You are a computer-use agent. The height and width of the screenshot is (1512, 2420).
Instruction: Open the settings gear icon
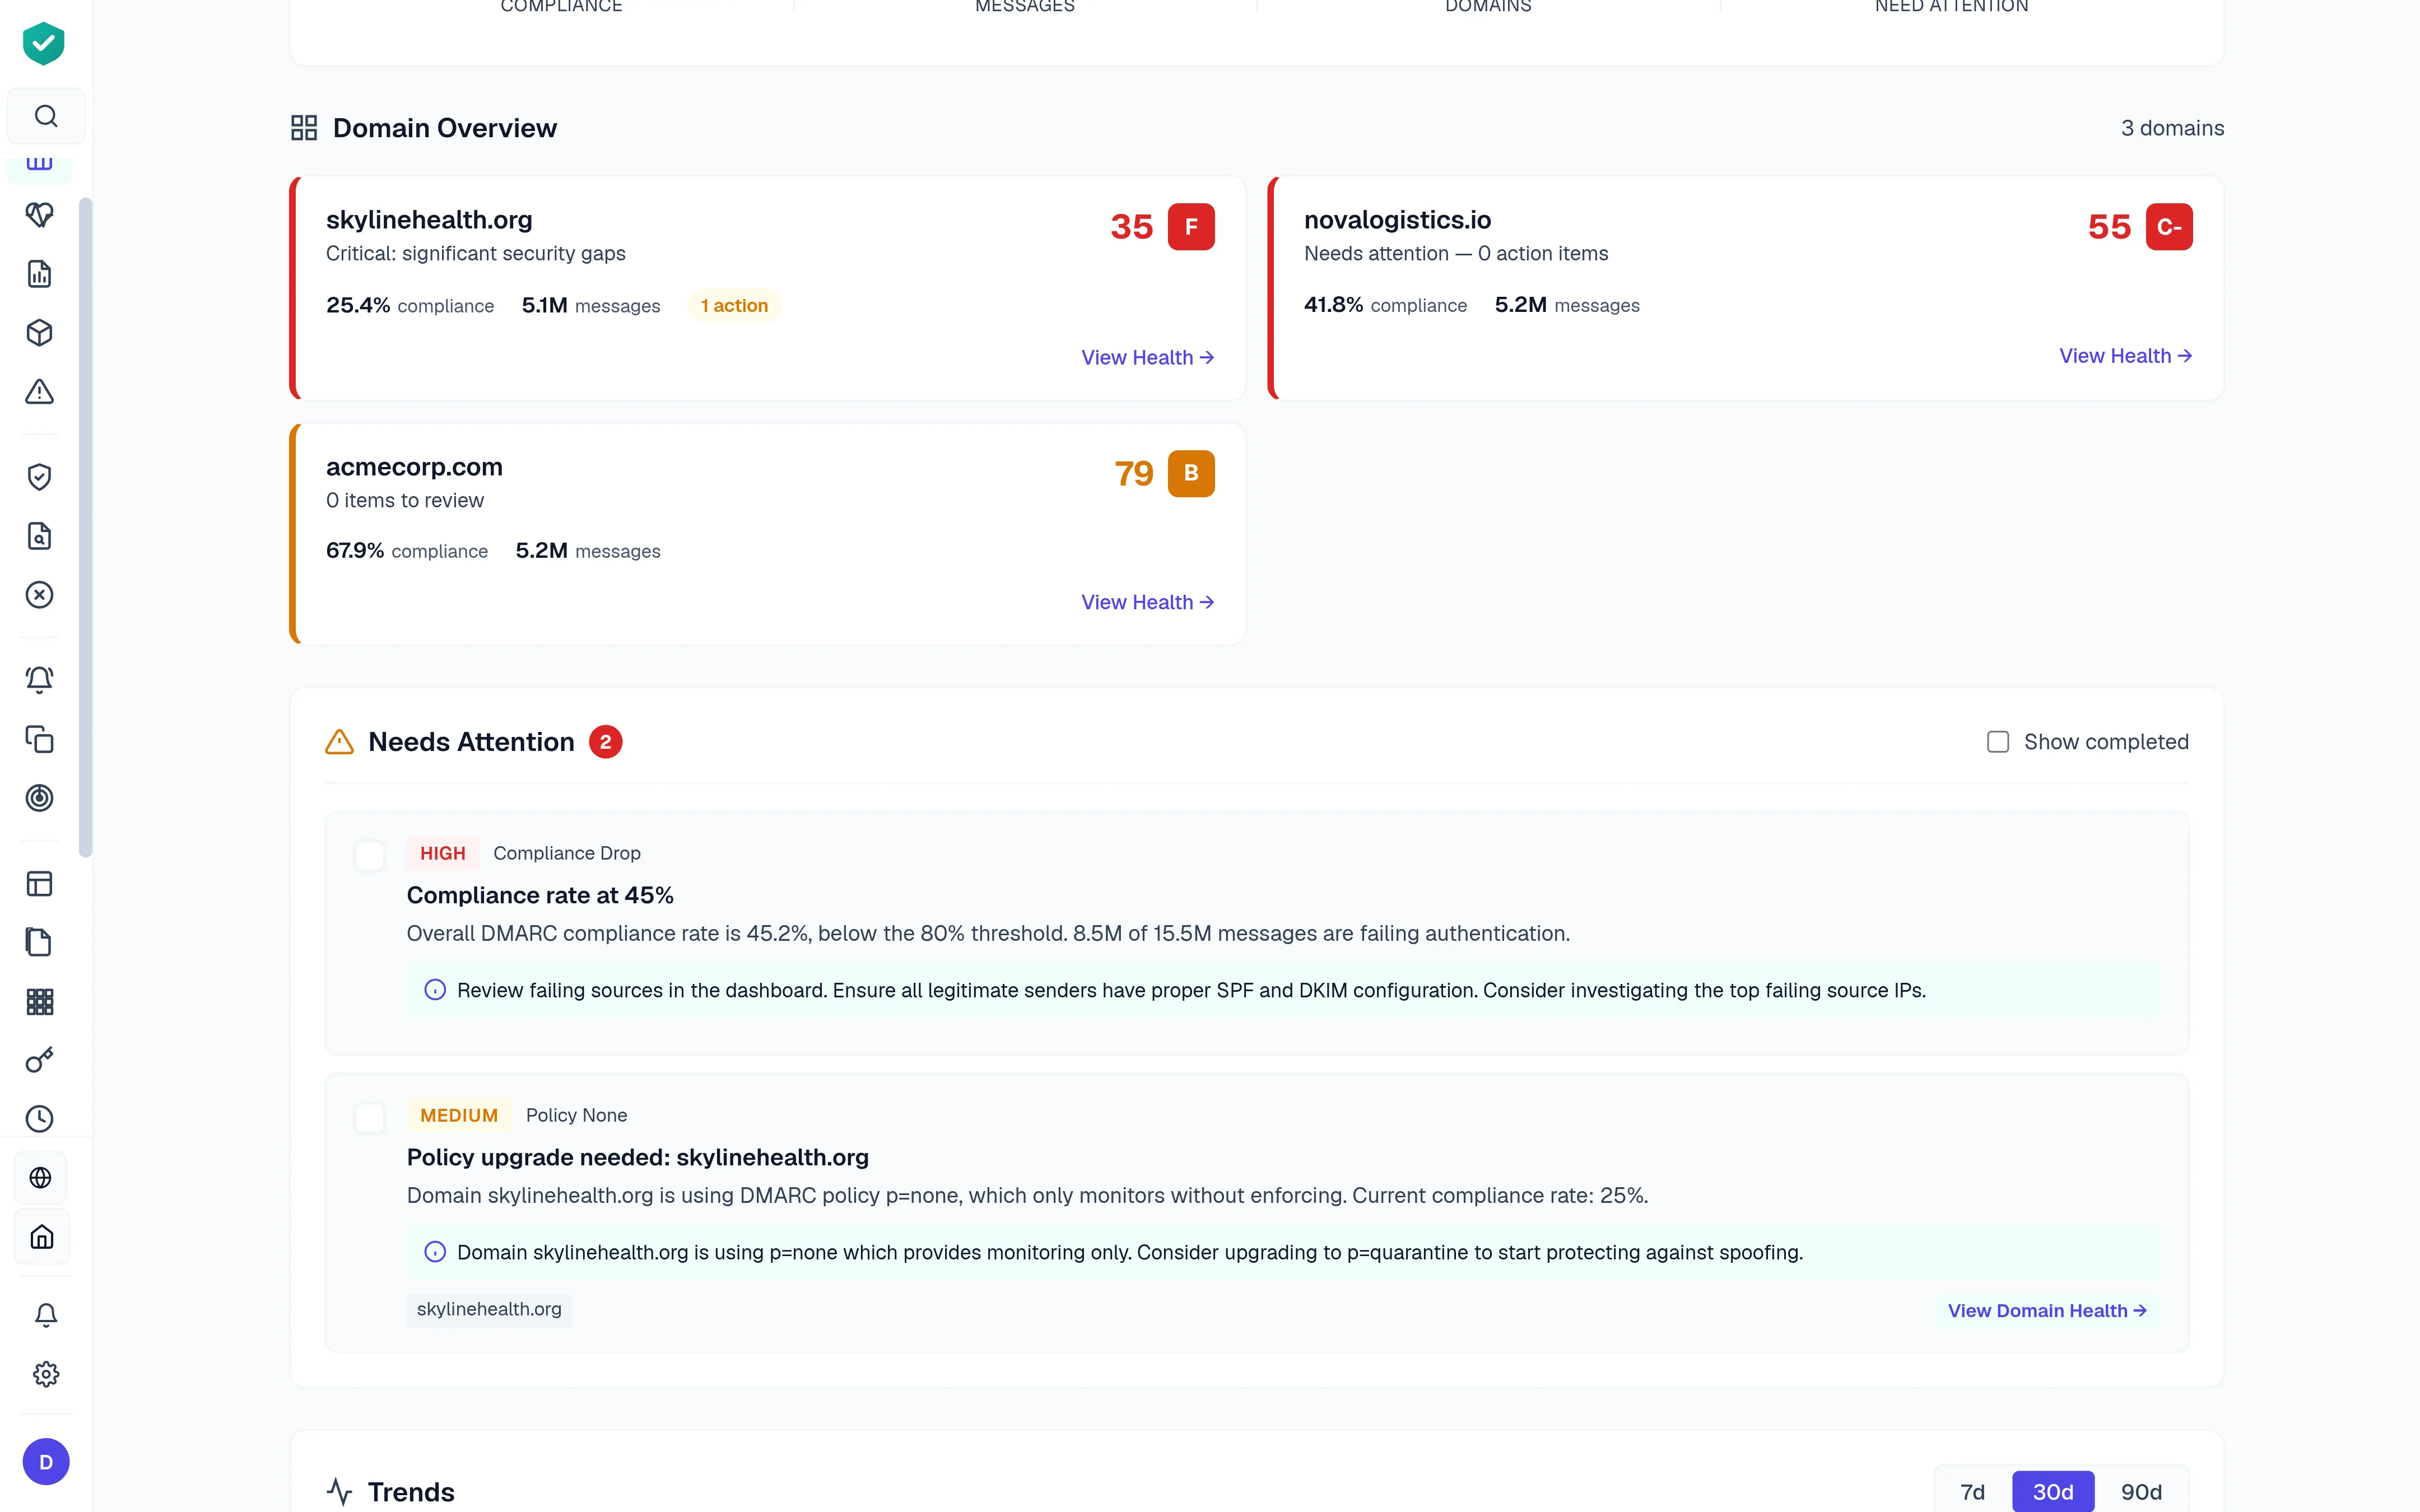tap(46, 1374)
